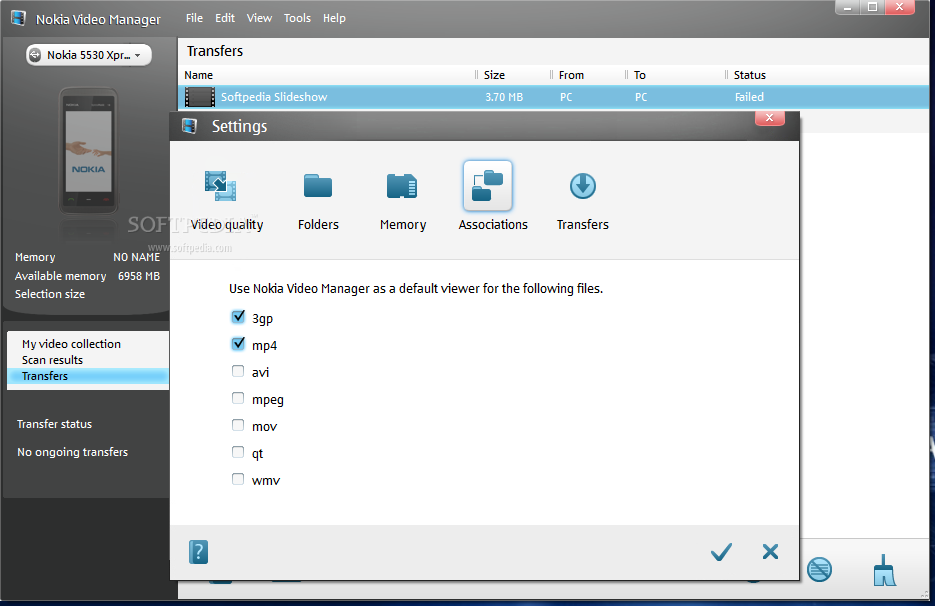
Task: Select My video collection in sidebar
Action: [x=71, y=344]
